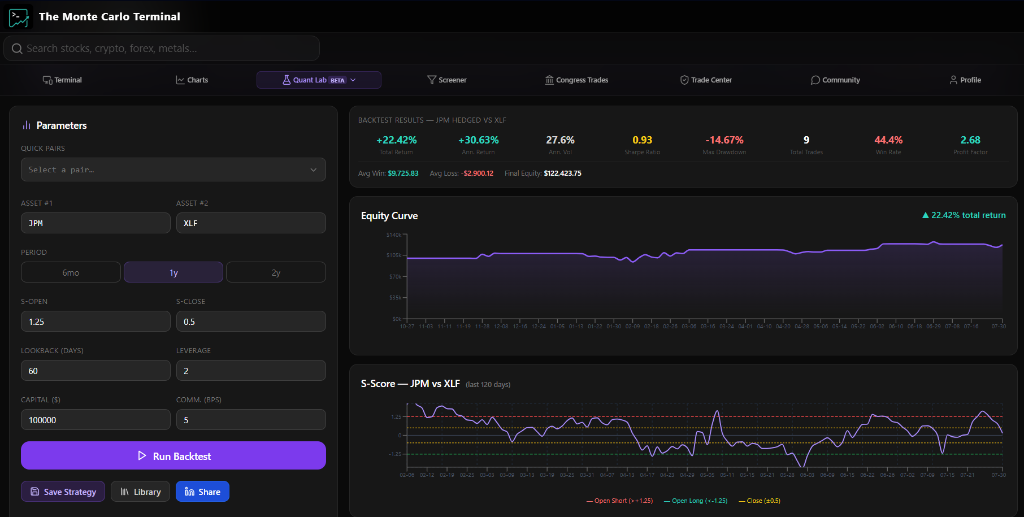This screenshot has height=517, width=1024.
Task: Open the Community tab
Action: (x=835, y=80)
